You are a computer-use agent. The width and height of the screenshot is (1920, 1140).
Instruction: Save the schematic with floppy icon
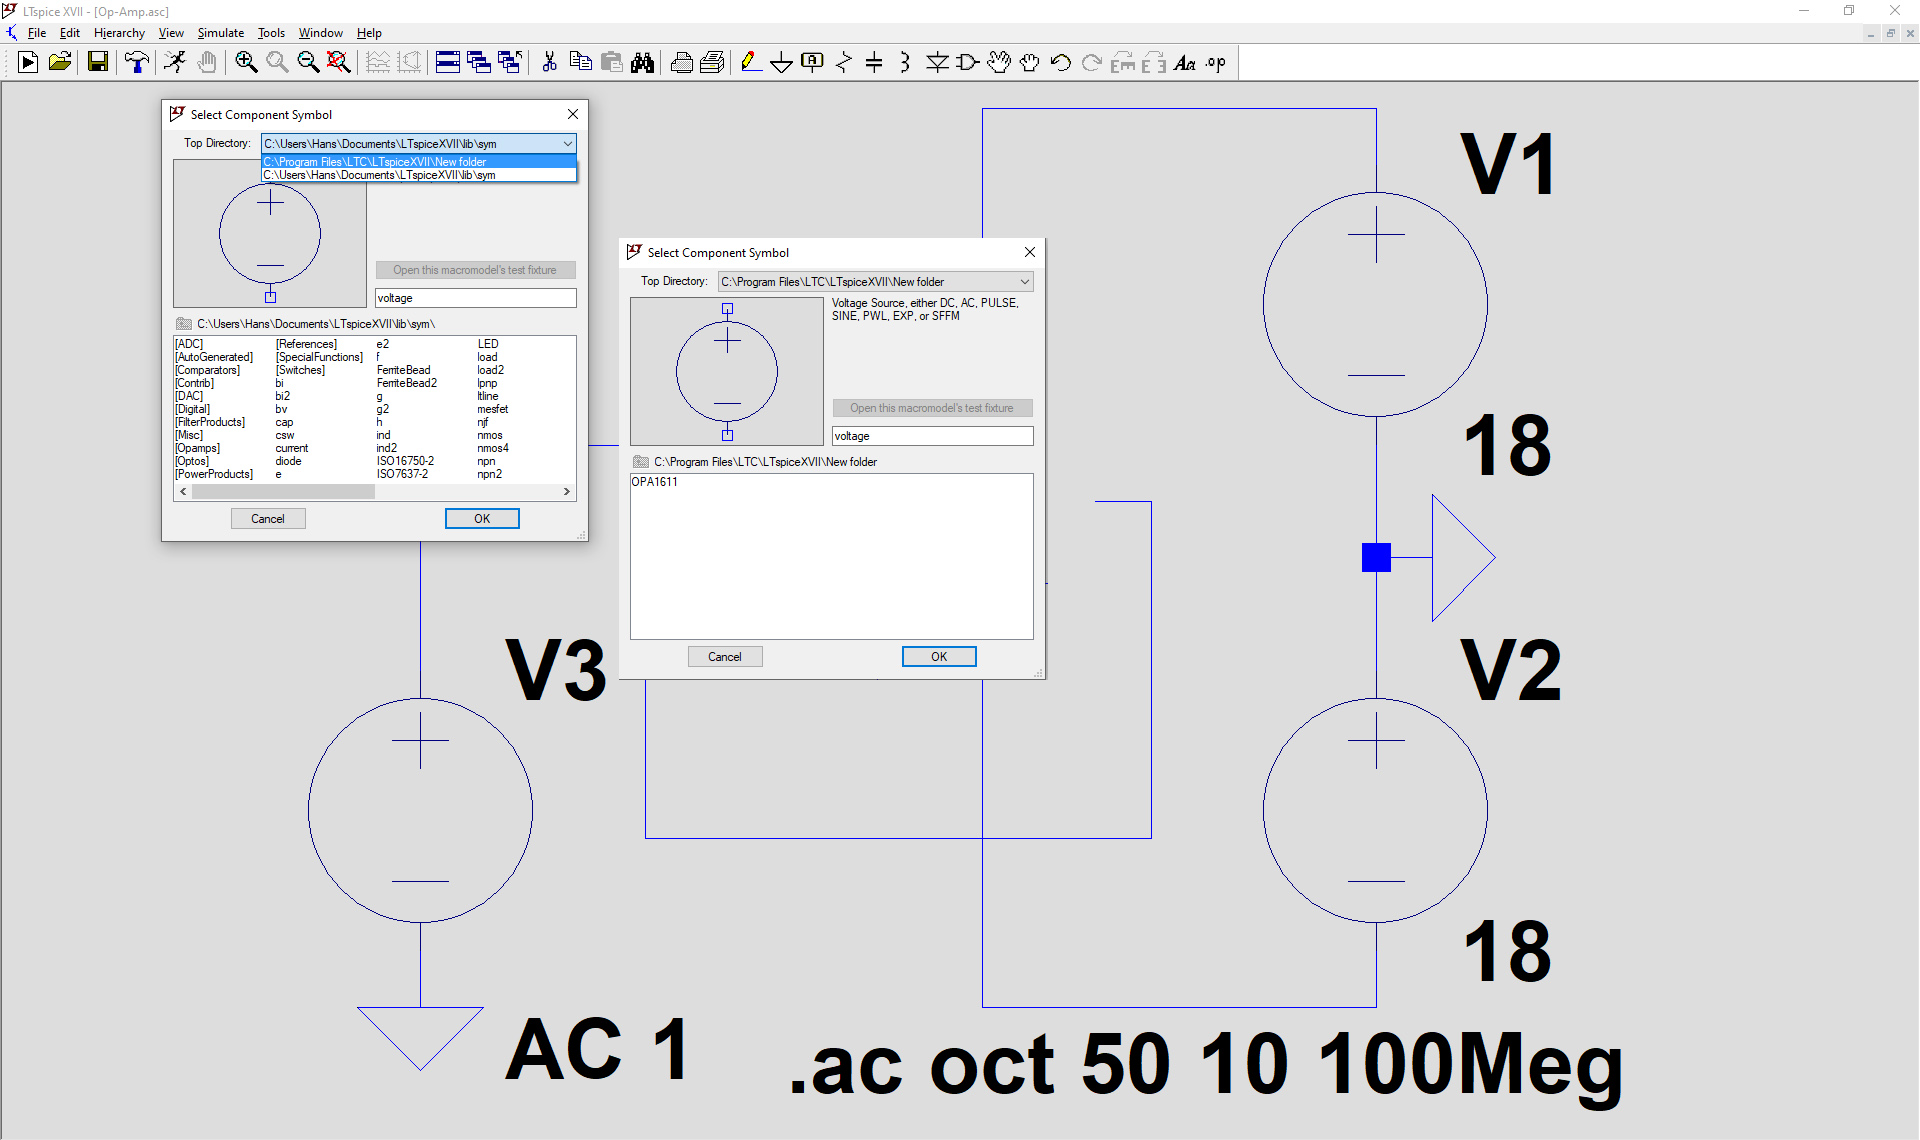[98, 63]
